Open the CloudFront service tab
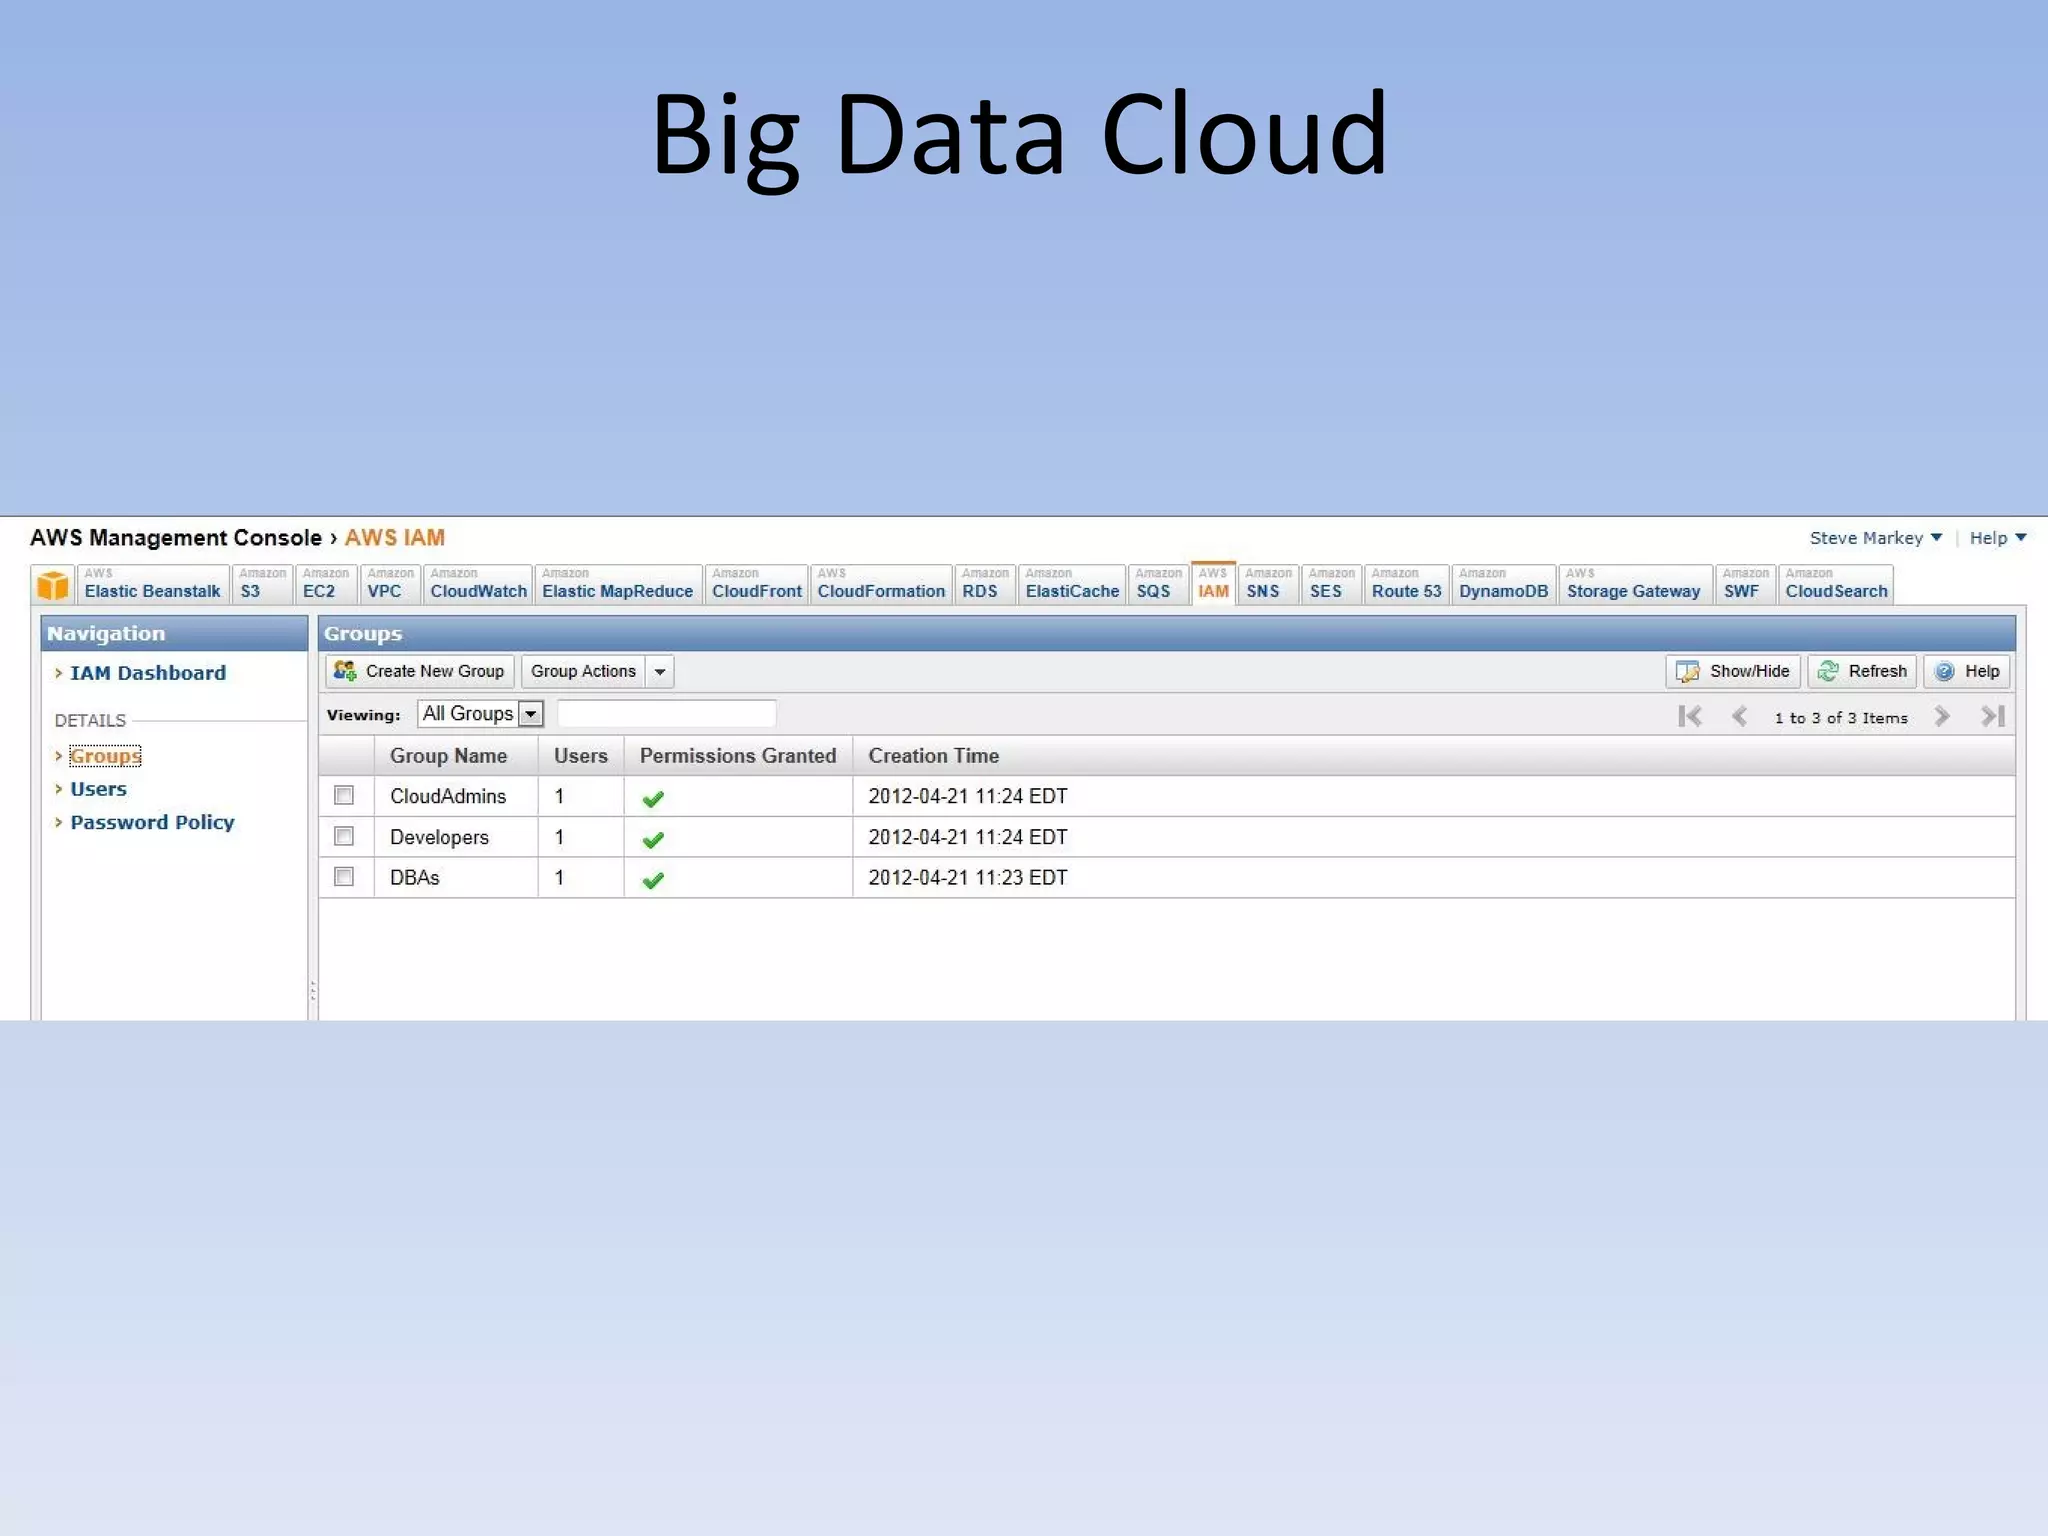The height and width of the screenshot is (1536, 2048). [x=756, y=584]
